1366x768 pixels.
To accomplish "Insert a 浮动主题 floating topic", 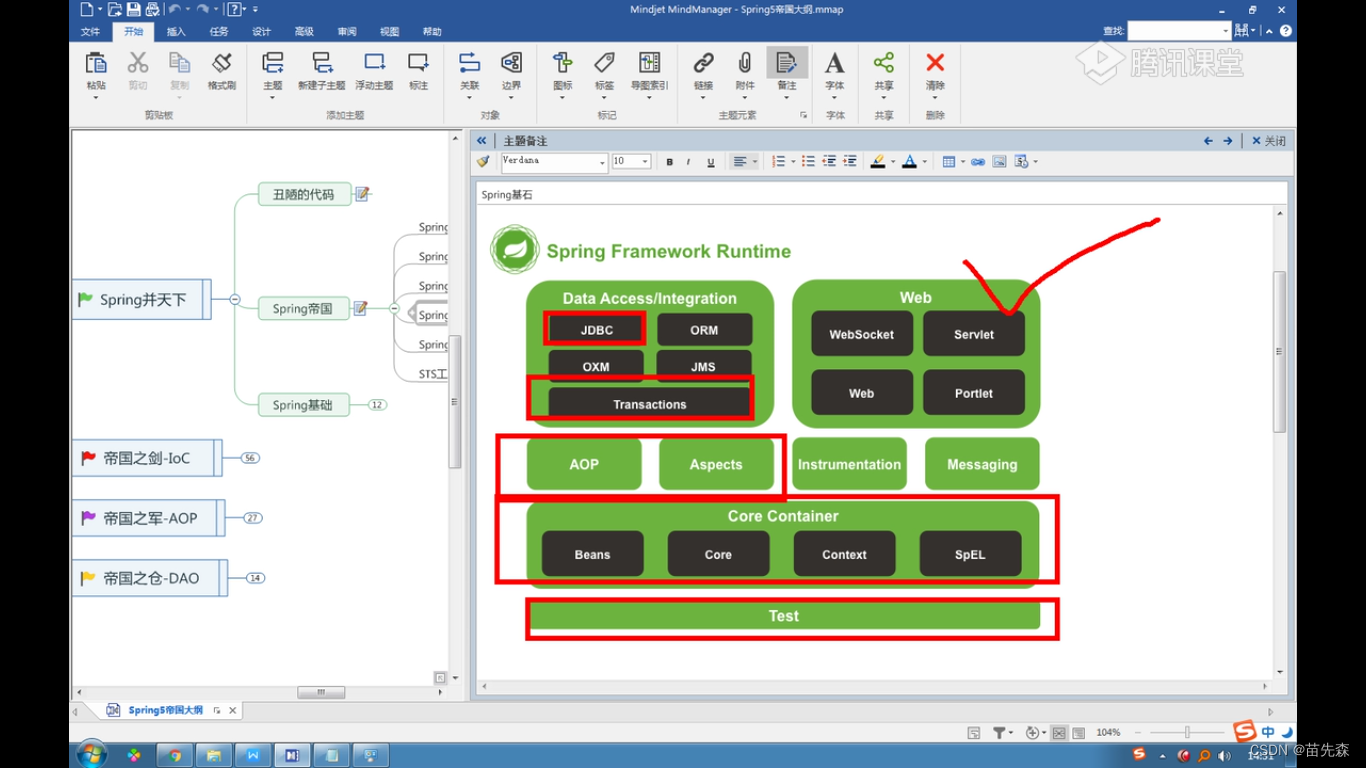I will [375, 64].
